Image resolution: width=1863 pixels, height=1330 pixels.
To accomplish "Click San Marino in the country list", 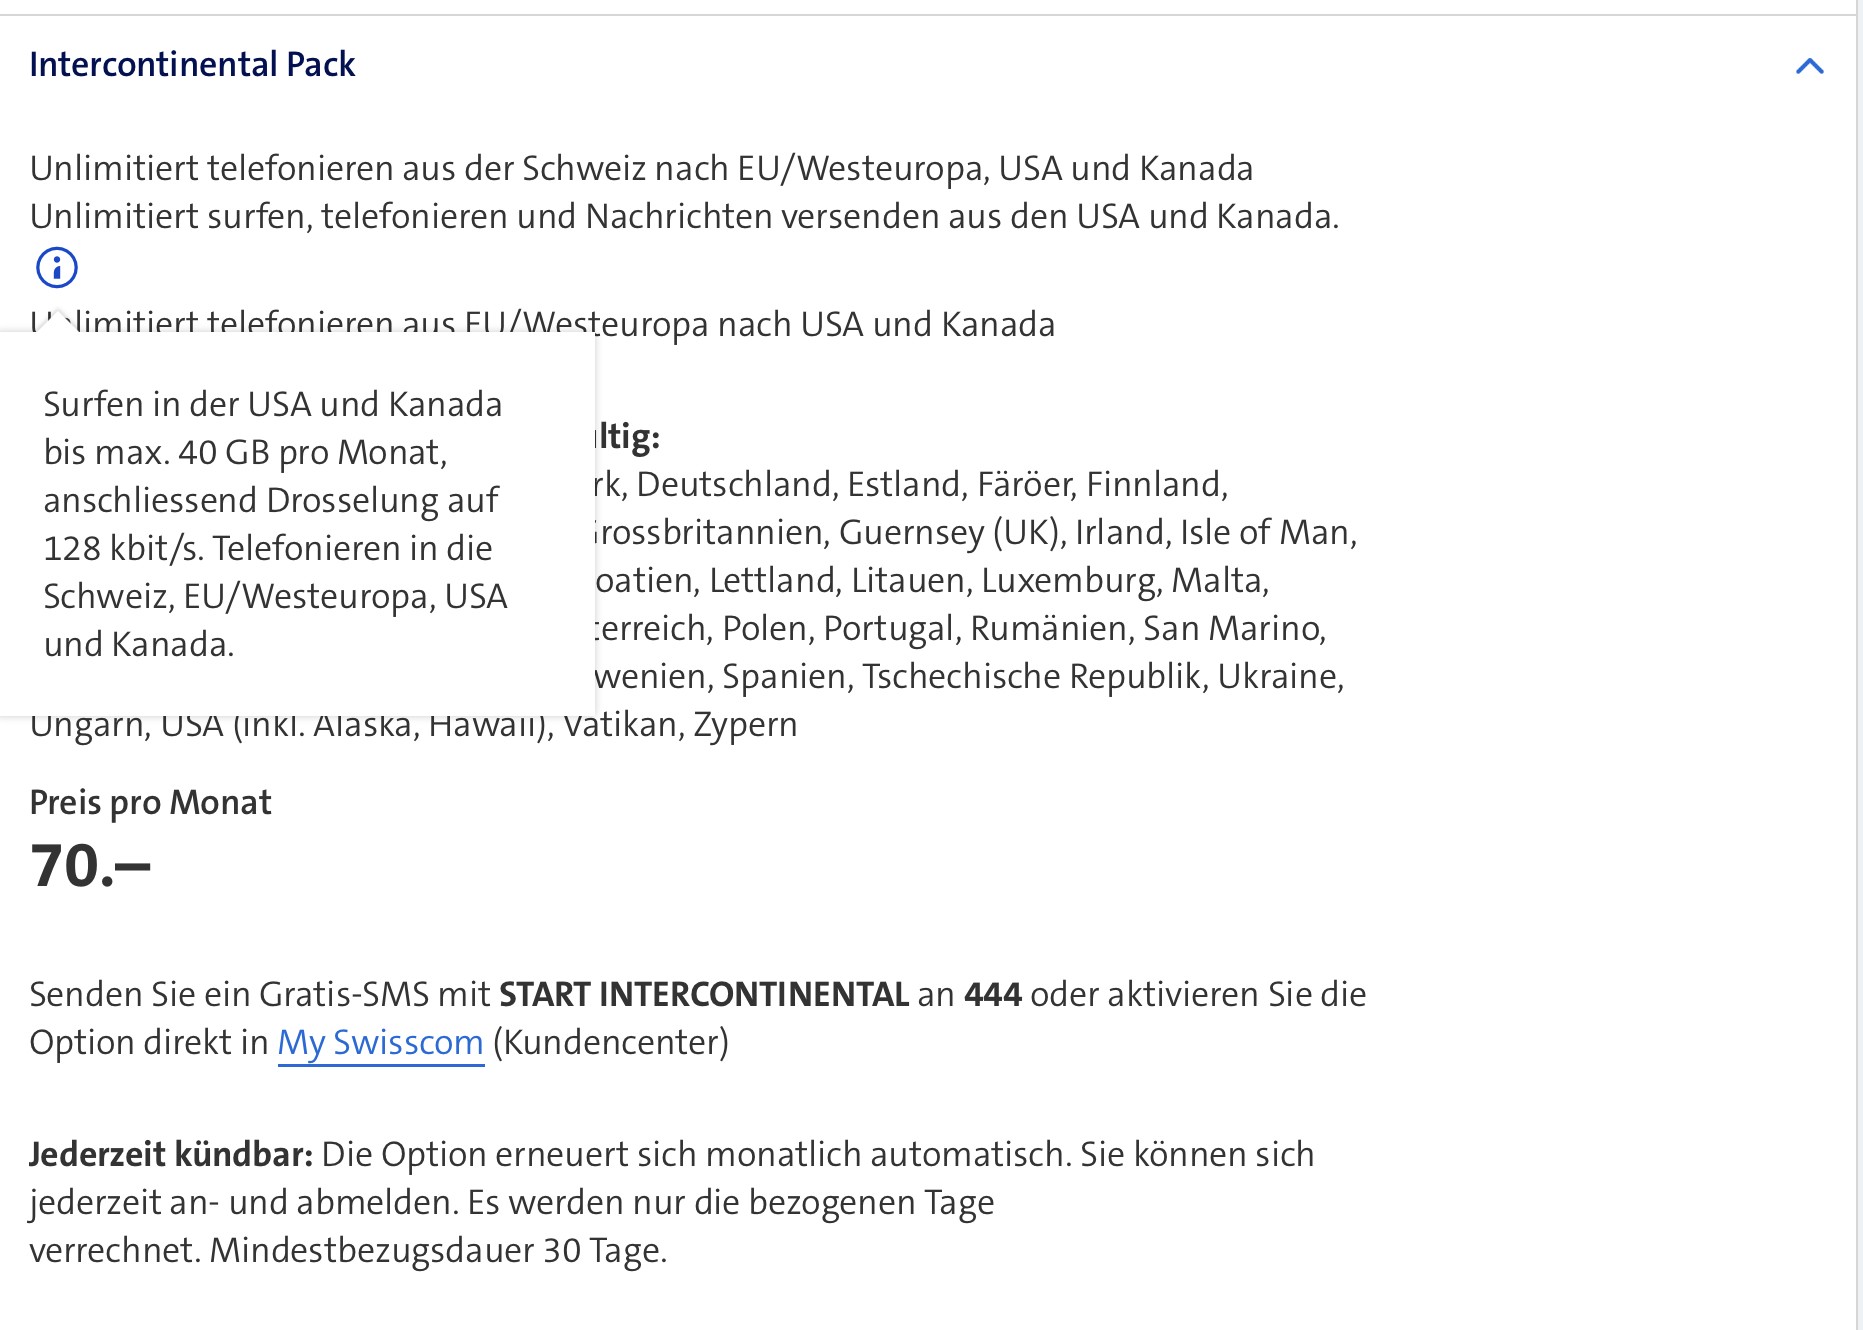I will [x=1233, y=628].
